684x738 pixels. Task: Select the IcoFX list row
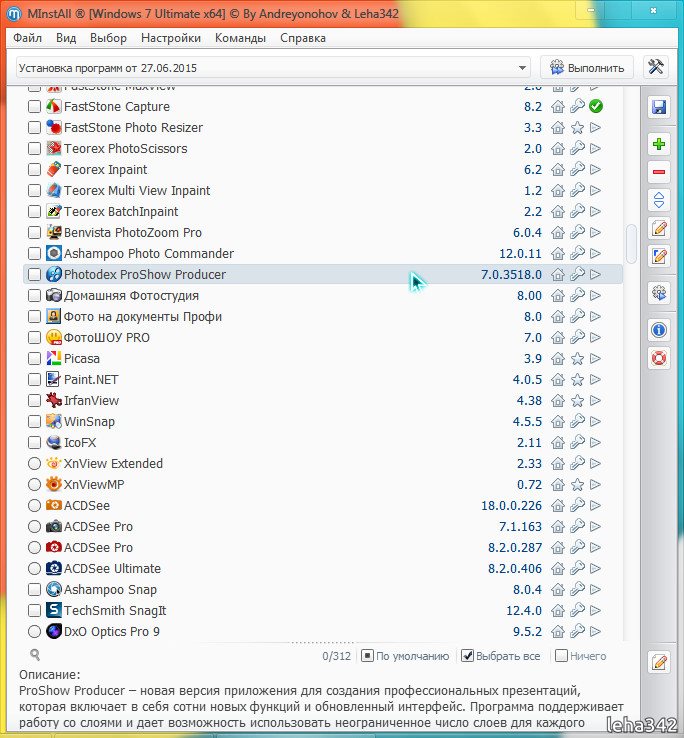[323, 442]
